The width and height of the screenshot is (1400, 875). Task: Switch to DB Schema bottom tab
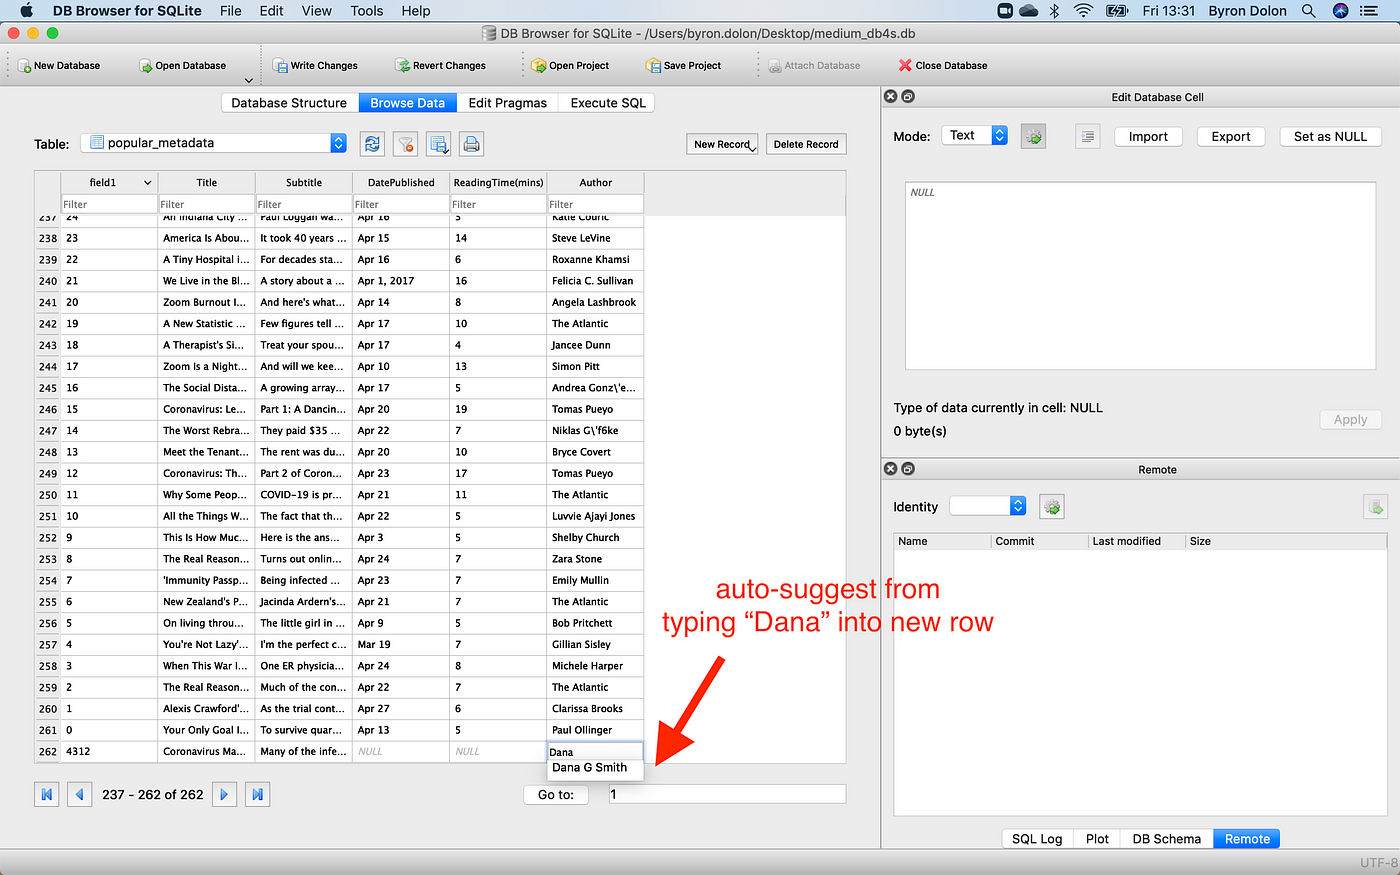pyautogui.click(x=1166, y=839)
